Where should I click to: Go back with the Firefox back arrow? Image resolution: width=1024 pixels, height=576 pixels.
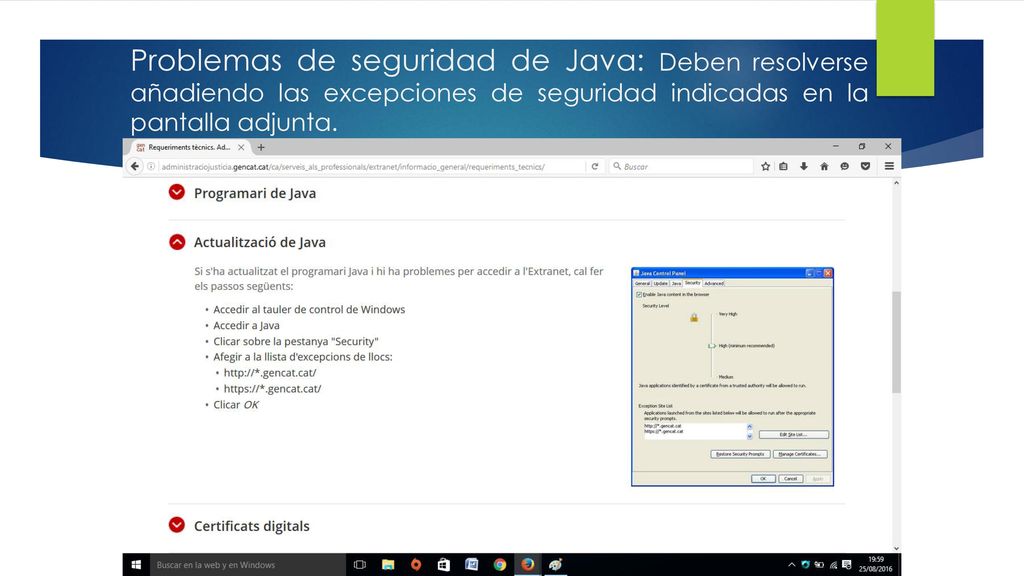(x=135, y=167)
